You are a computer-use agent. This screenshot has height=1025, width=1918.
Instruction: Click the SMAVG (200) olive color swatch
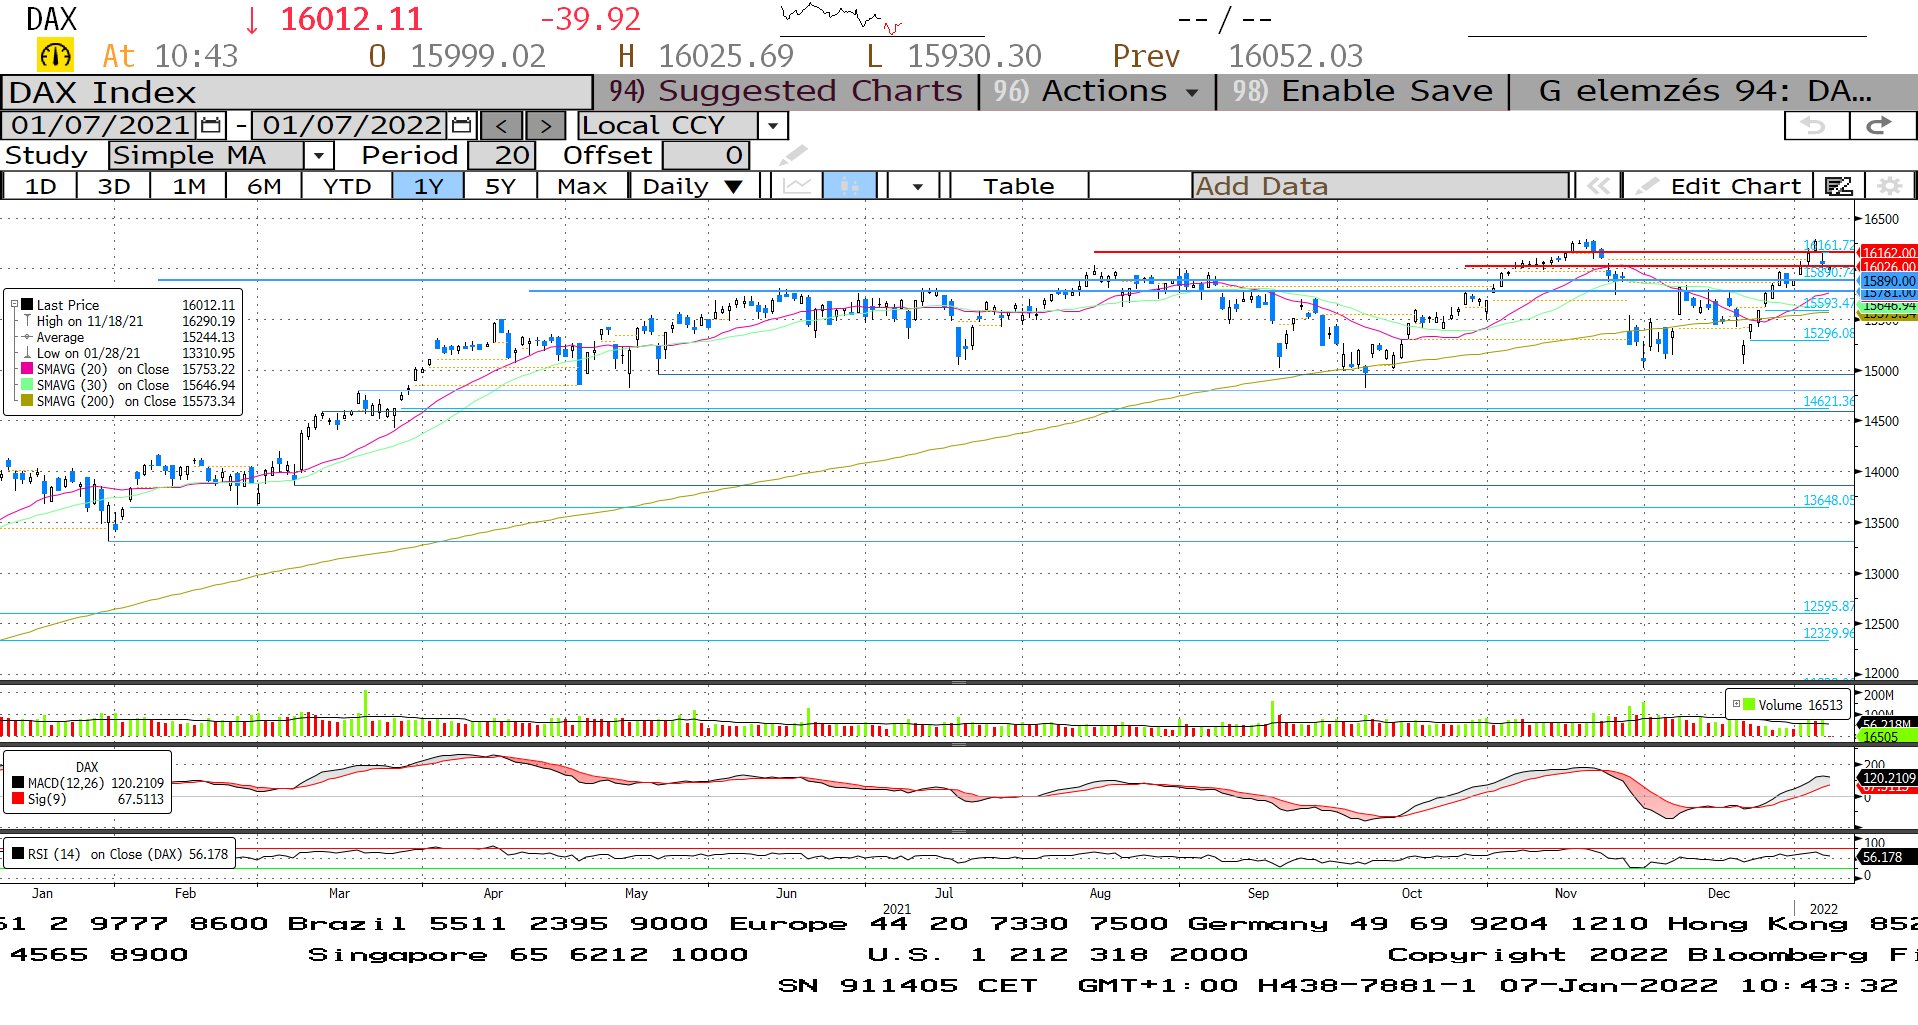tap(28, 401)
